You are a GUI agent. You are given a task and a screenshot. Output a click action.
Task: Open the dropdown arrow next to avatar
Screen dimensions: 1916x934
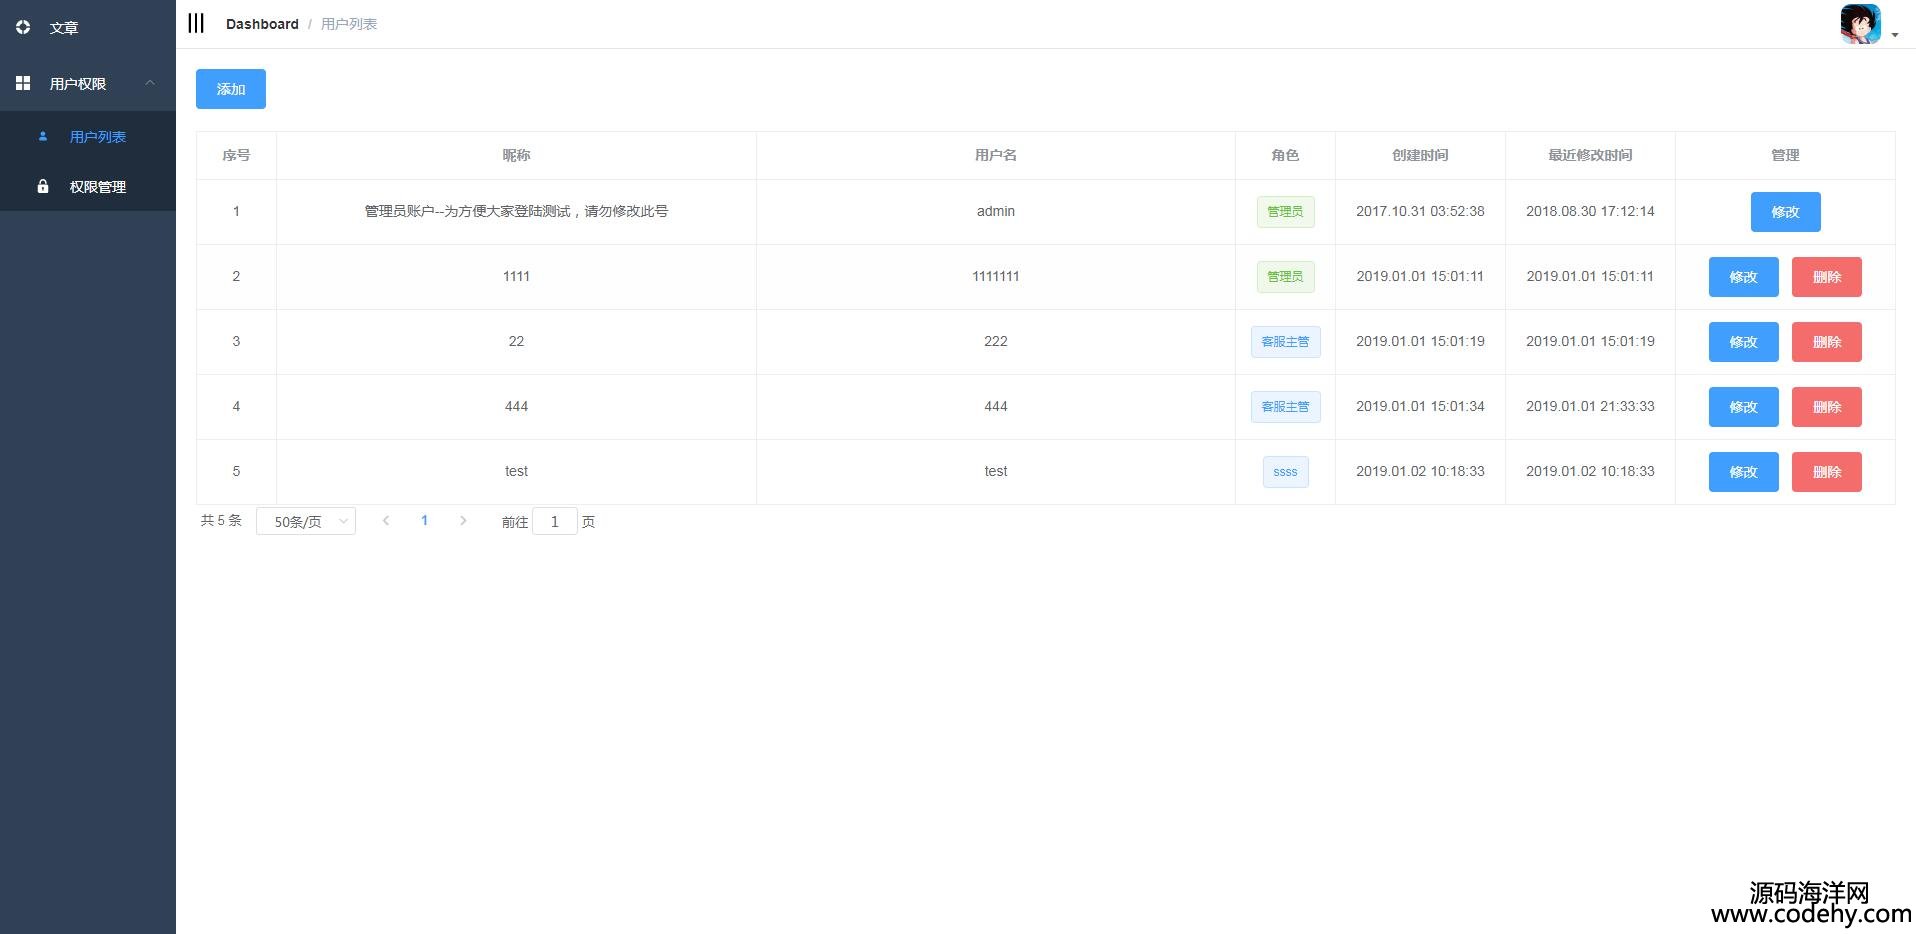(1895, 35)
